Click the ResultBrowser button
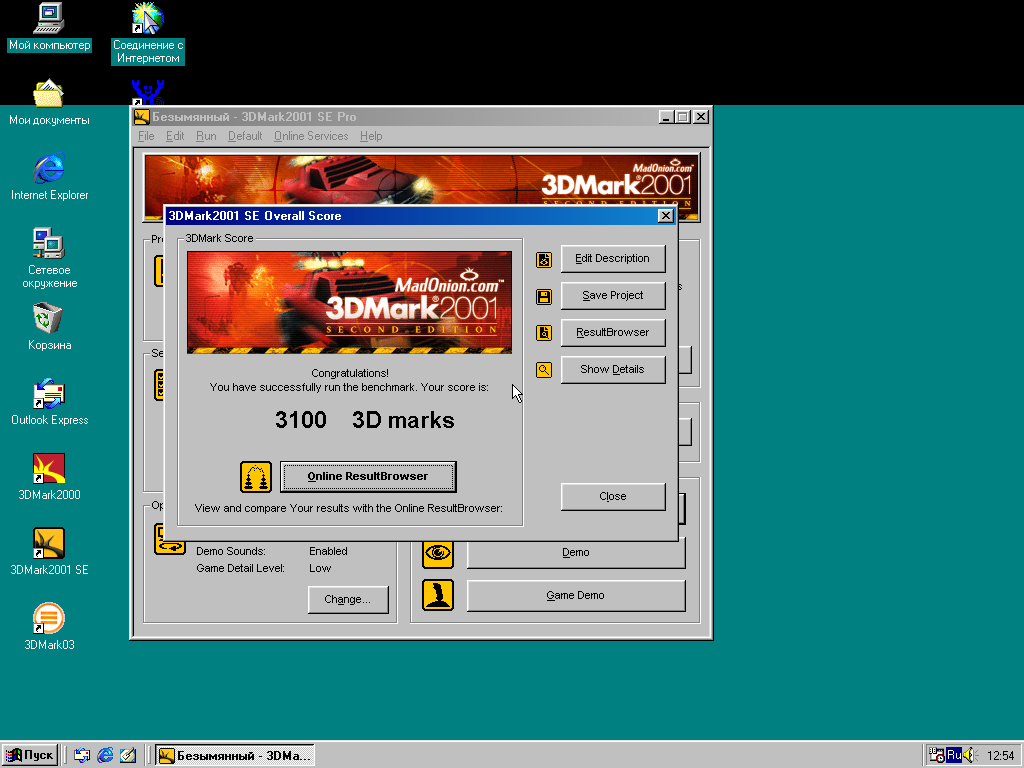 (613, 332)
